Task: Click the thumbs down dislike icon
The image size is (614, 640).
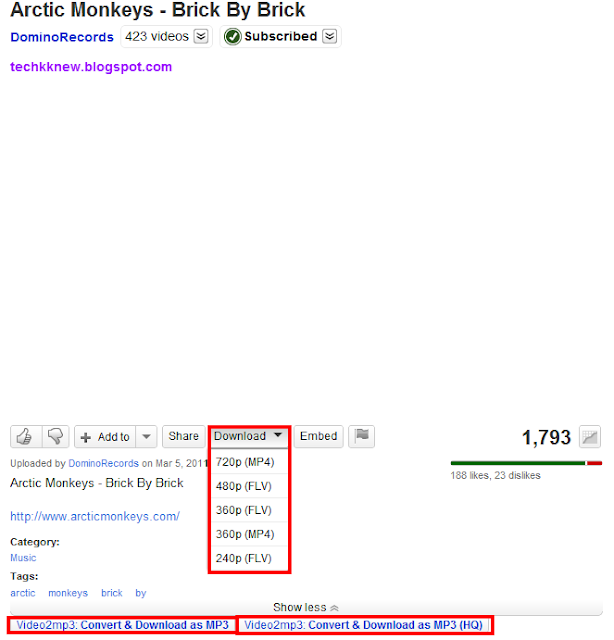Action: coord(56,437)
